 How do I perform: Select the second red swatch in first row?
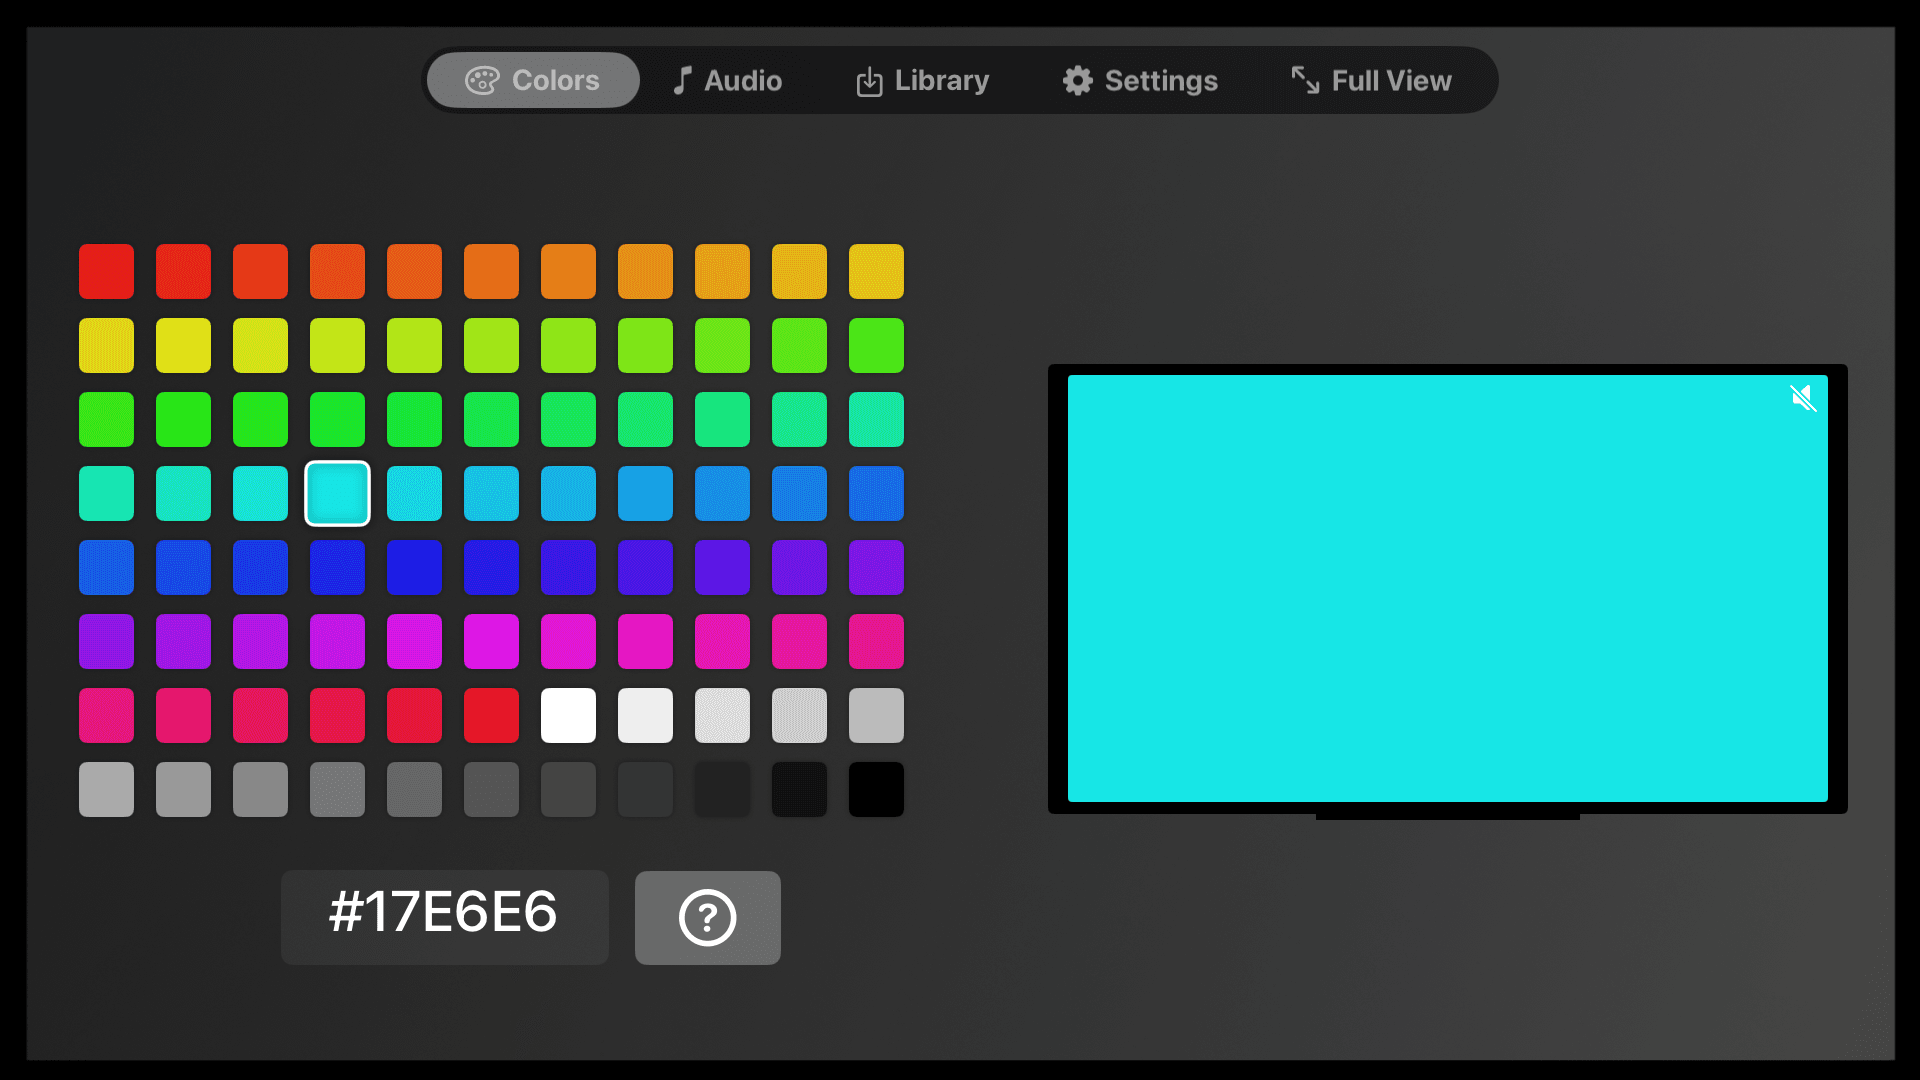[x=183, y=271]
